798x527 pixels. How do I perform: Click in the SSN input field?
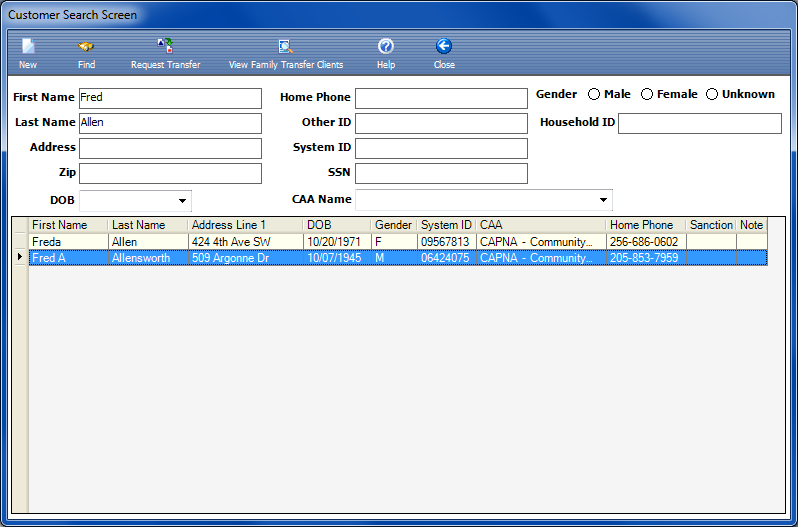click(441, 173)
